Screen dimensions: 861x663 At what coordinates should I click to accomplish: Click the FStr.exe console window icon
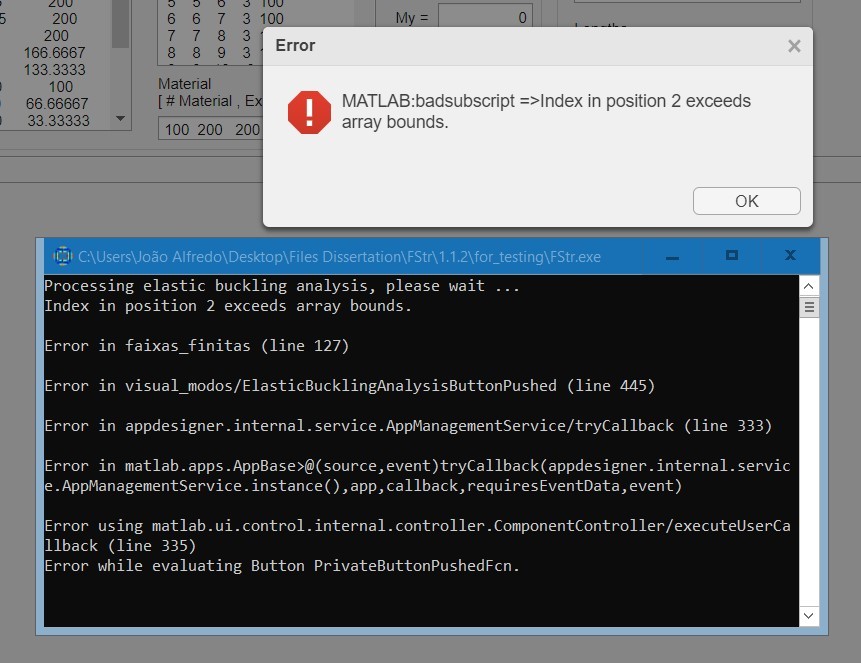63,256
